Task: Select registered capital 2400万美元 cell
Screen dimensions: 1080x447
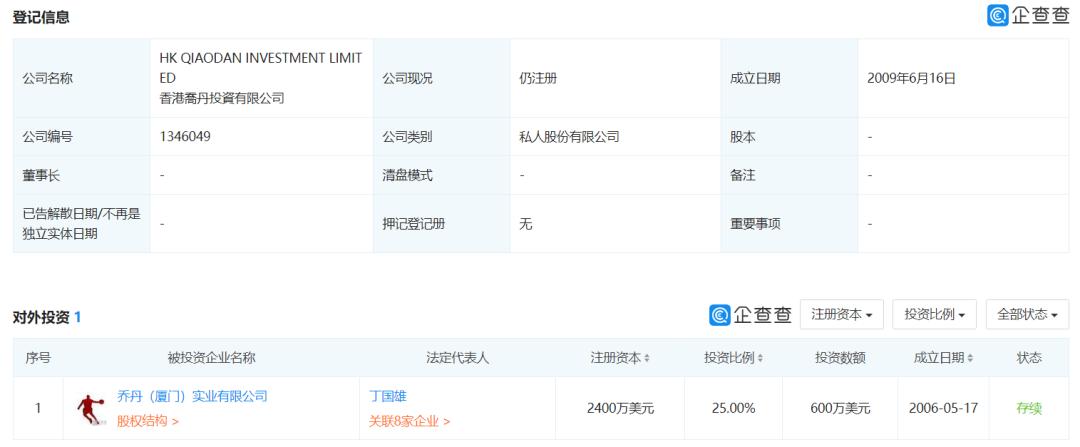Action: pos(620,408)
